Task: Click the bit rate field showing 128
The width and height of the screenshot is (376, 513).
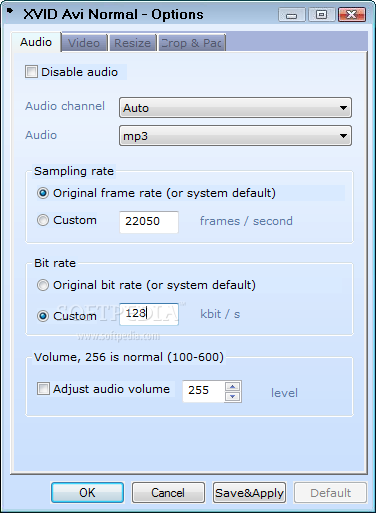Action: (x=149, y=314)
